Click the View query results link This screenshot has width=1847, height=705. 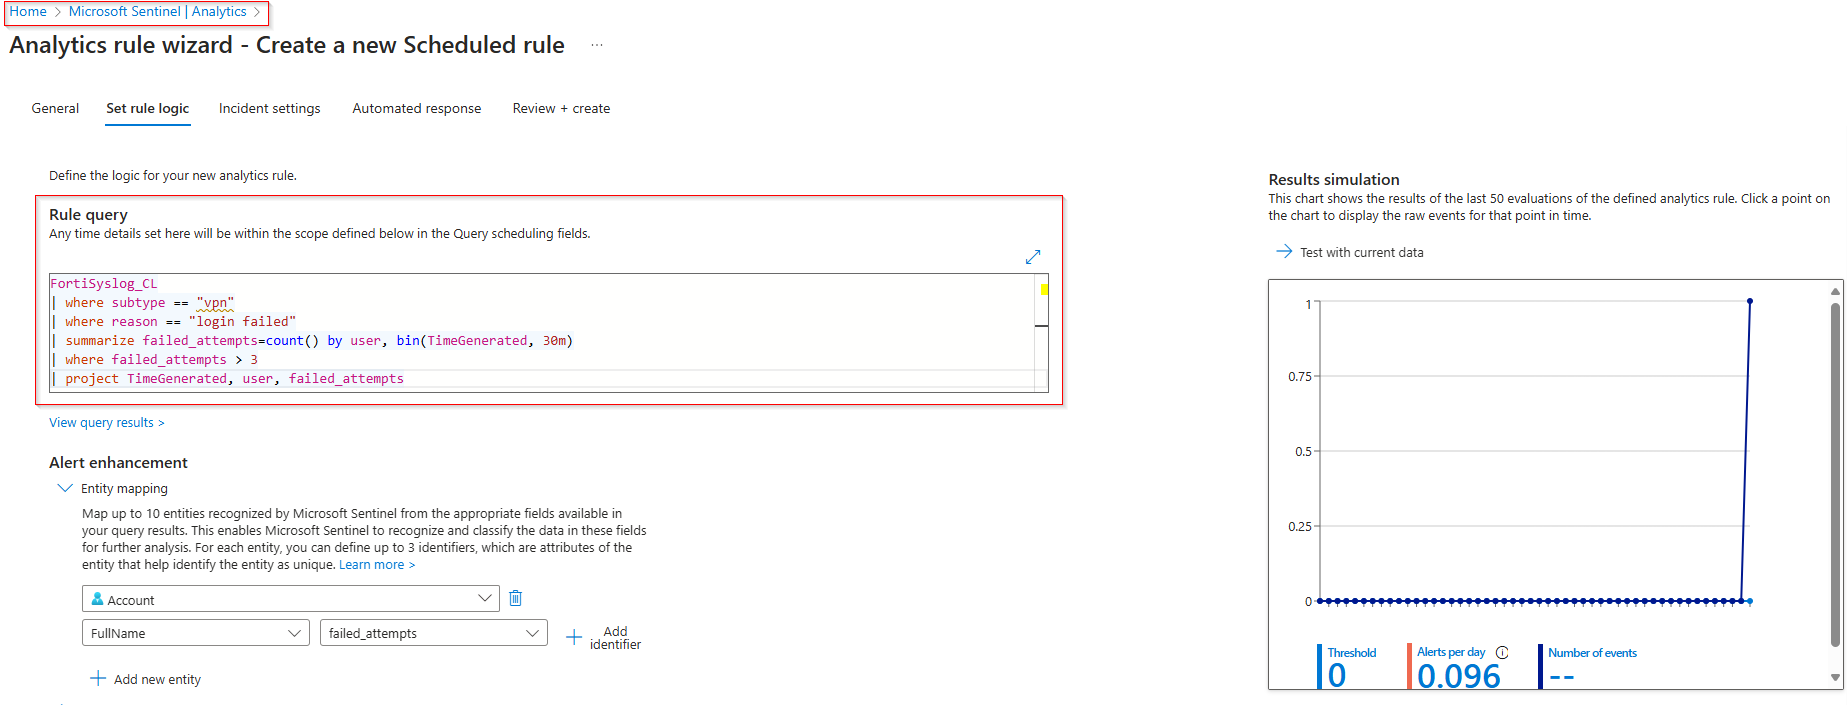[106, 423]
